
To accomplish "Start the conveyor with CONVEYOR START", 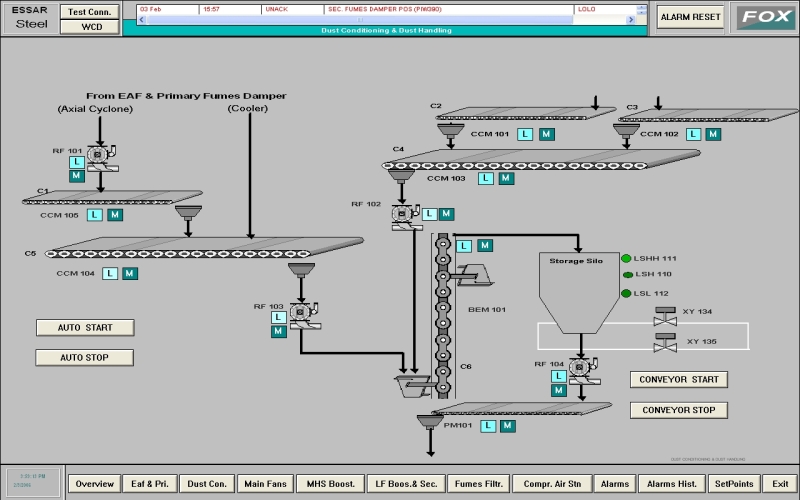I will [679, 380].
